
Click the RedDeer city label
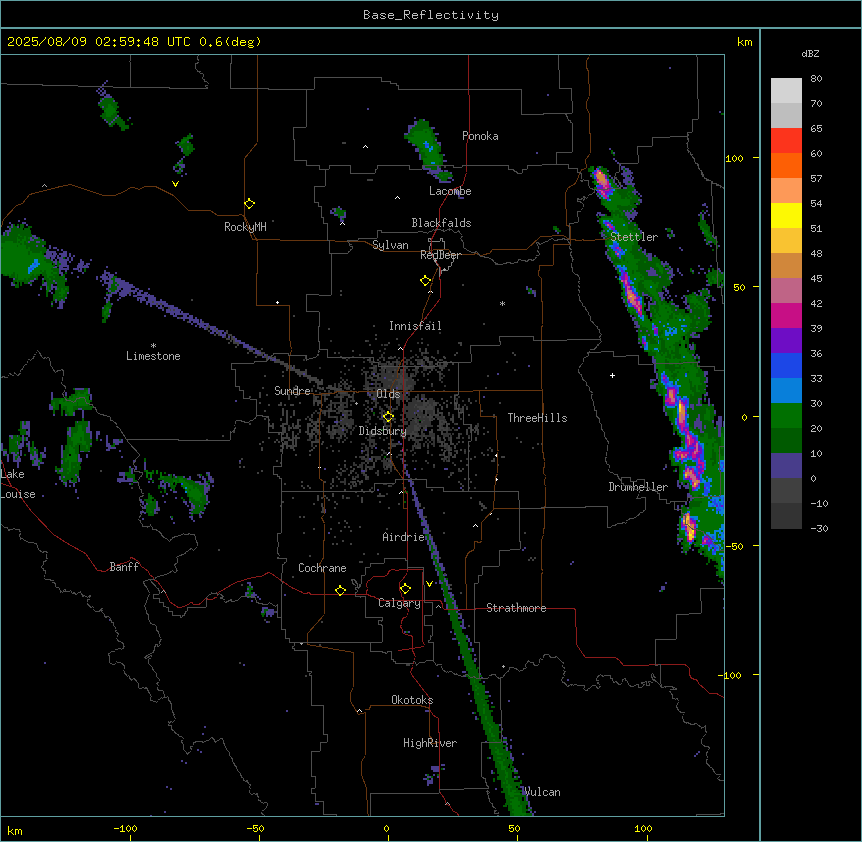440,255
